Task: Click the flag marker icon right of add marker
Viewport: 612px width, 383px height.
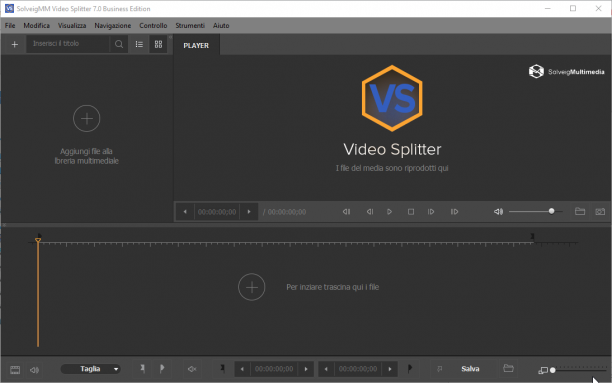Action: pos(162,368)
